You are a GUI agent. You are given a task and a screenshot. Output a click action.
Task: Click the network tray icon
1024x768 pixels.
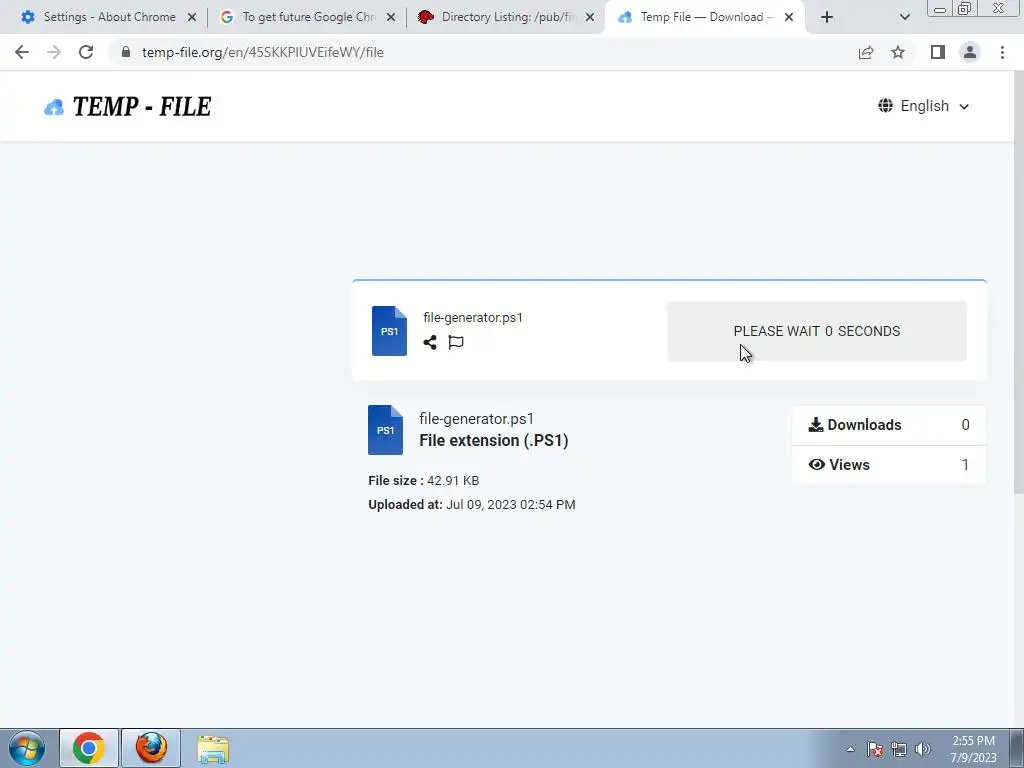(x=899, y=750)
